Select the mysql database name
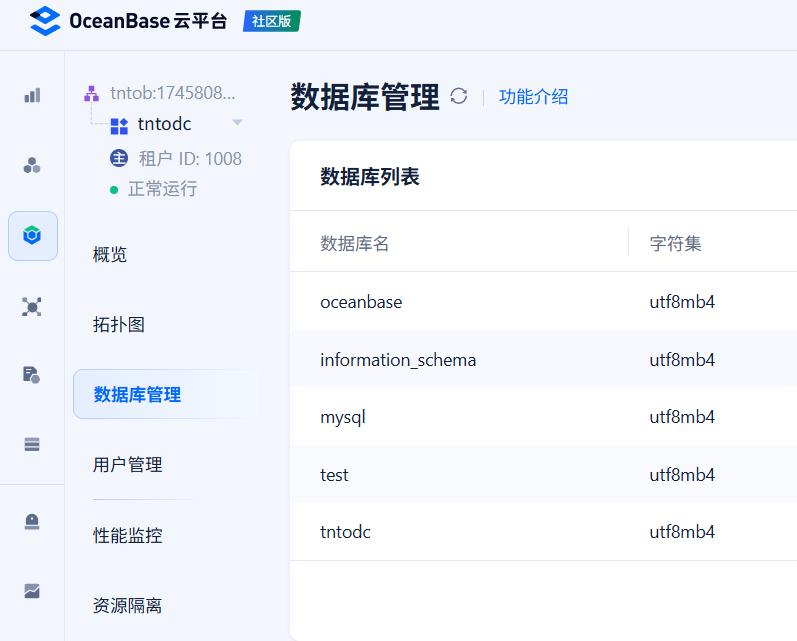Image resolution: width=797 pixels, height=641 pixels. pyautogui.click(x=343, y=418)
